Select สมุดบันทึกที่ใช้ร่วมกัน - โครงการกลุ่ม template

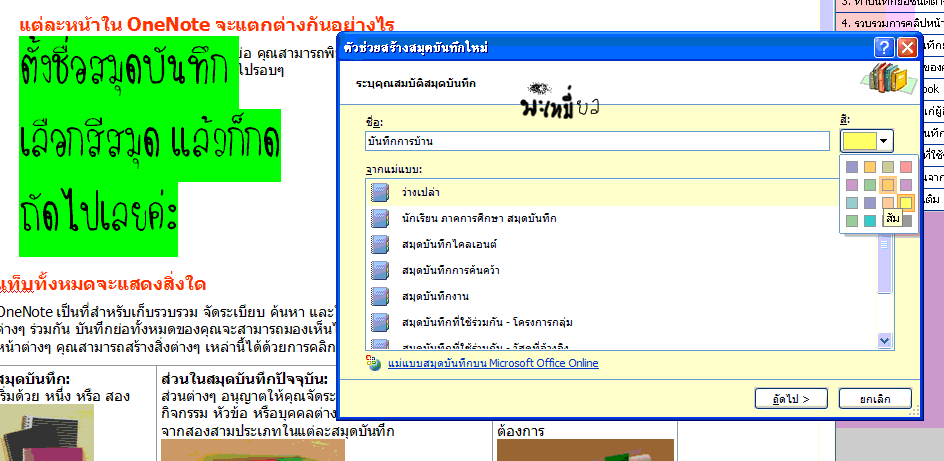coord(621,322)
